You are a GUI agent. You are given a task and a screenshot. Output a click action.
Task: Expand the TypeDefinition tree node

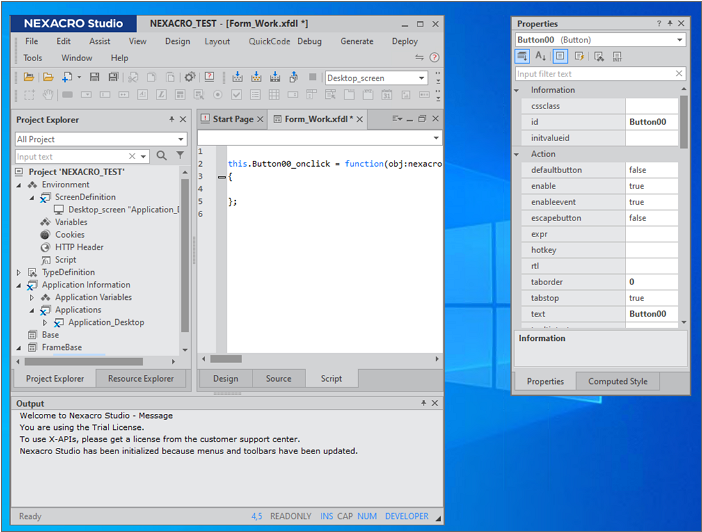click(19, 272)
